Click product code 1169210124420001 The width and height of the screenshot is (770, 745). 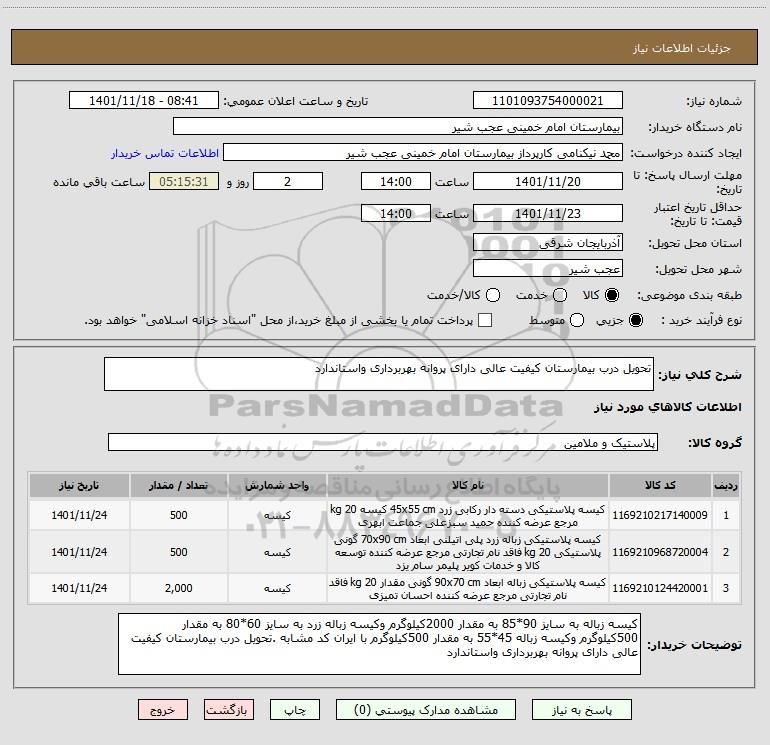point(660,588)
